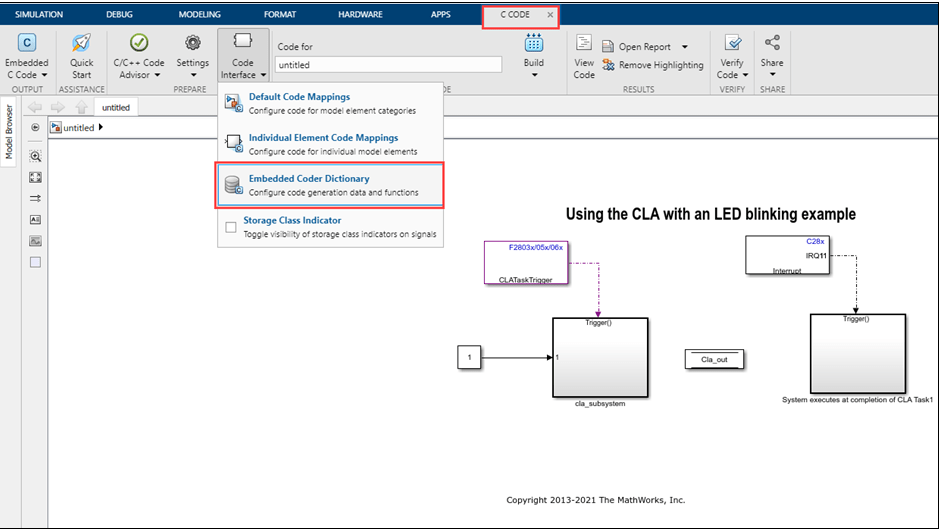Collapse the Code Interface dropdown arrow

tap(263, 75)
